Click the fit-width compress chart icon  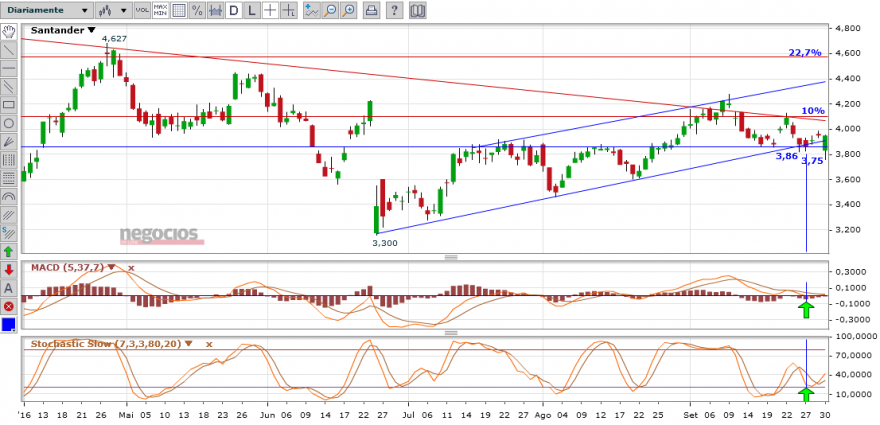(x=216, y=10)
